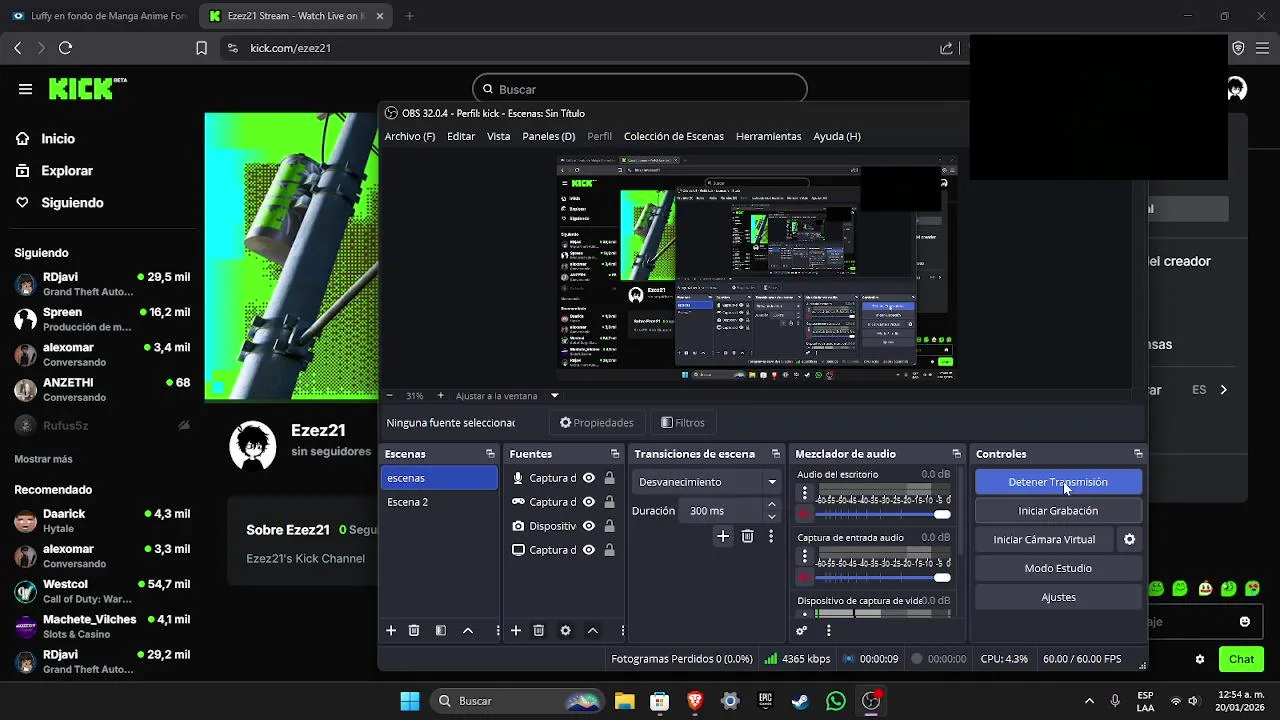
Task: Delete the selected scene with the Escenas trash icon
Action: [x=414, y=631]
